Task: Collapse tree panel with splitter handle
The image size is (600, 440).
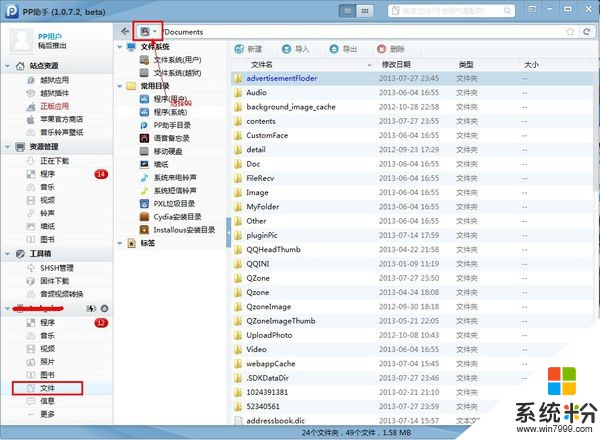Action: tap(228, 232)
